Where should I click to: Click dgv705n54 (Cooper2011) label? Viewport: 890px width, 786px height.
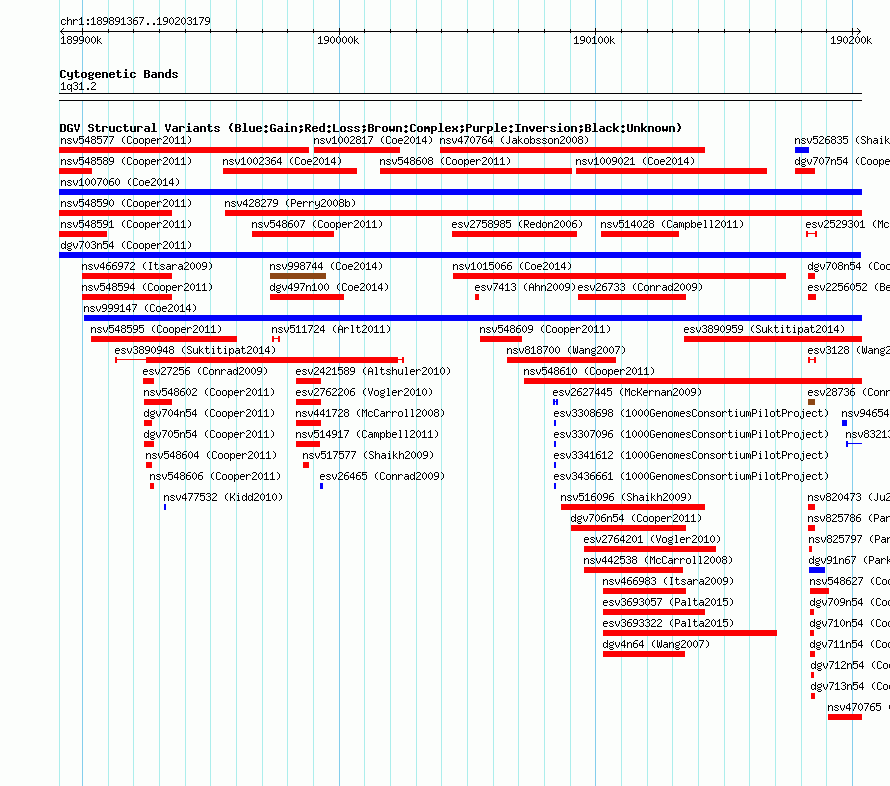pos(209,434)
